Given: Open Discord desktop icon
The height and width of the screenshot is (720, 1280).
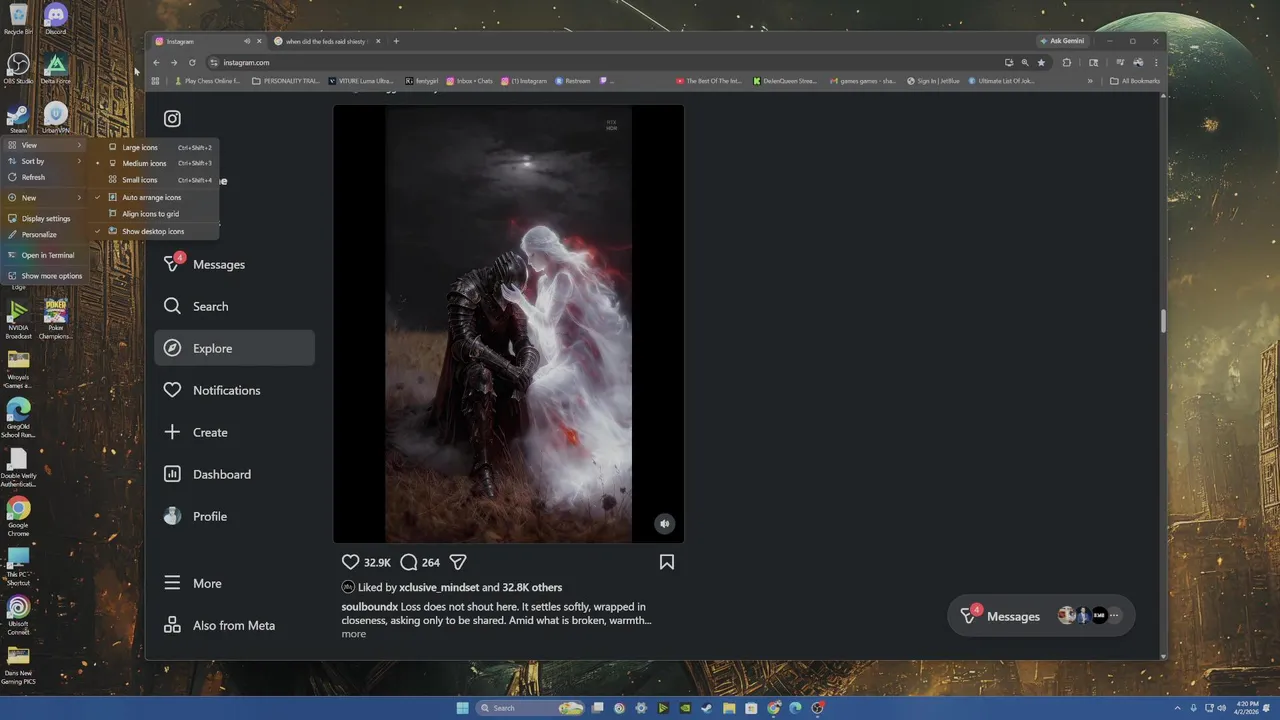Looking at the screenshot, I should point(56,19).
